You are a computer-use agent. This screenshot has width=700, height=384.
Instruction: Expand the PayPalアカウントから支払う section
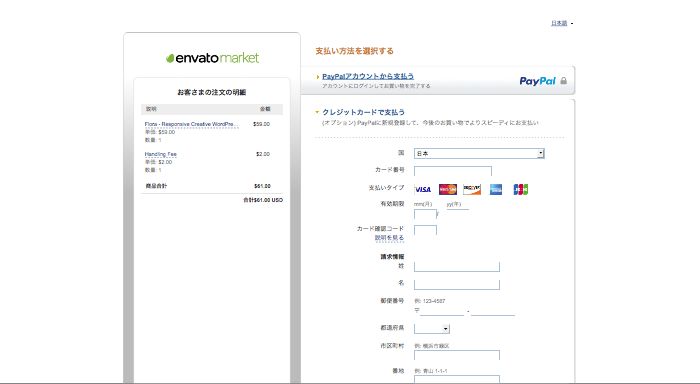(368, 76)
